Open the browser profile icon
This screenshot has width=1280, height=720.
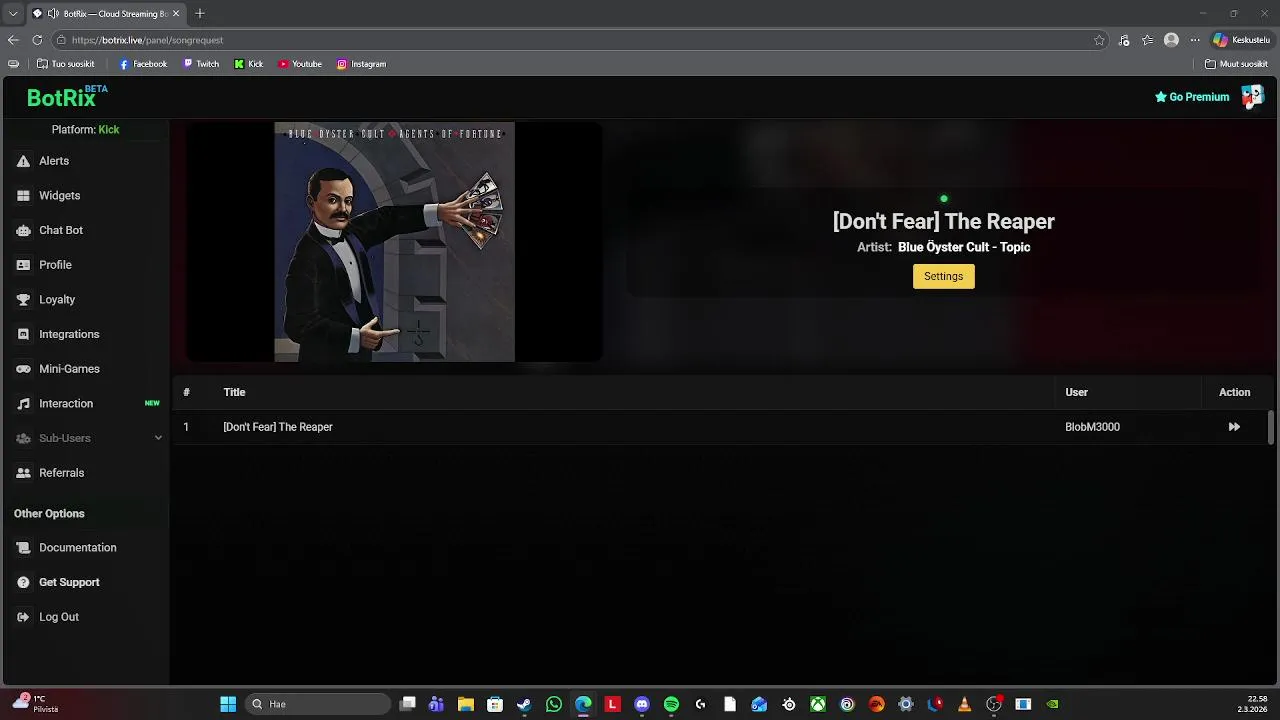pos(1171,40)
